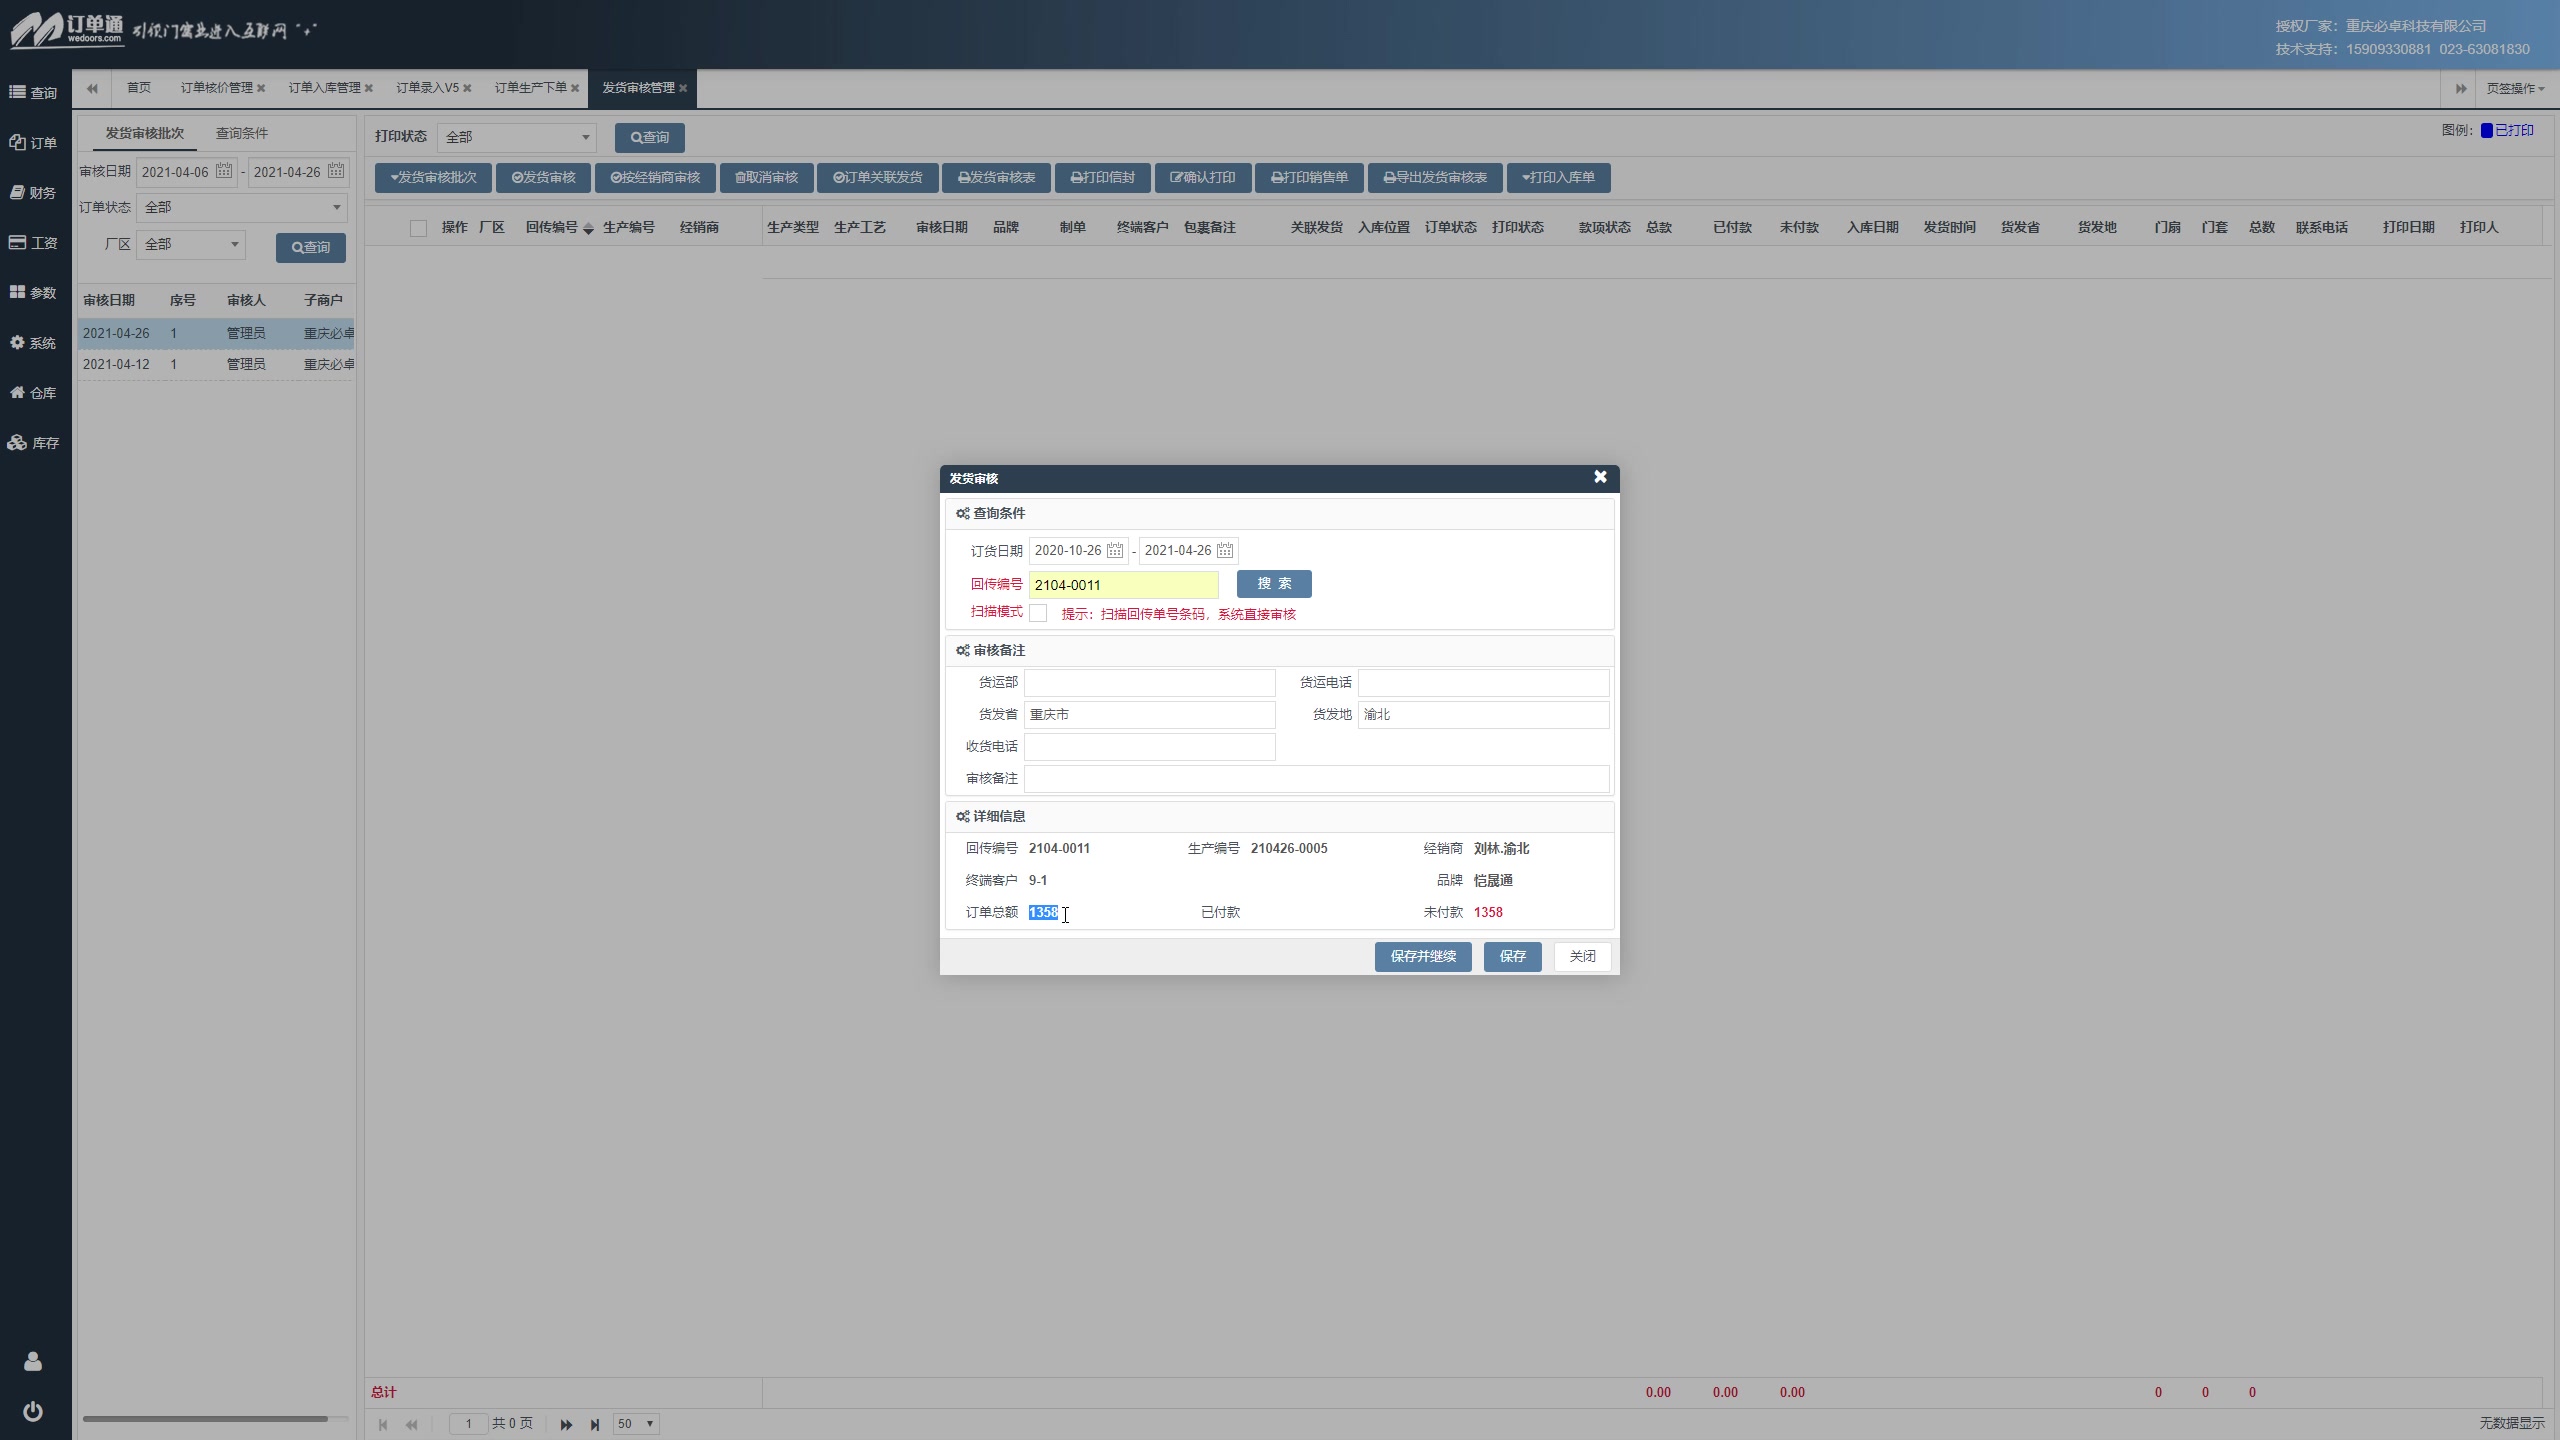
Task: Select the 发货审核批次 panel tab
Action: point(145,133)
